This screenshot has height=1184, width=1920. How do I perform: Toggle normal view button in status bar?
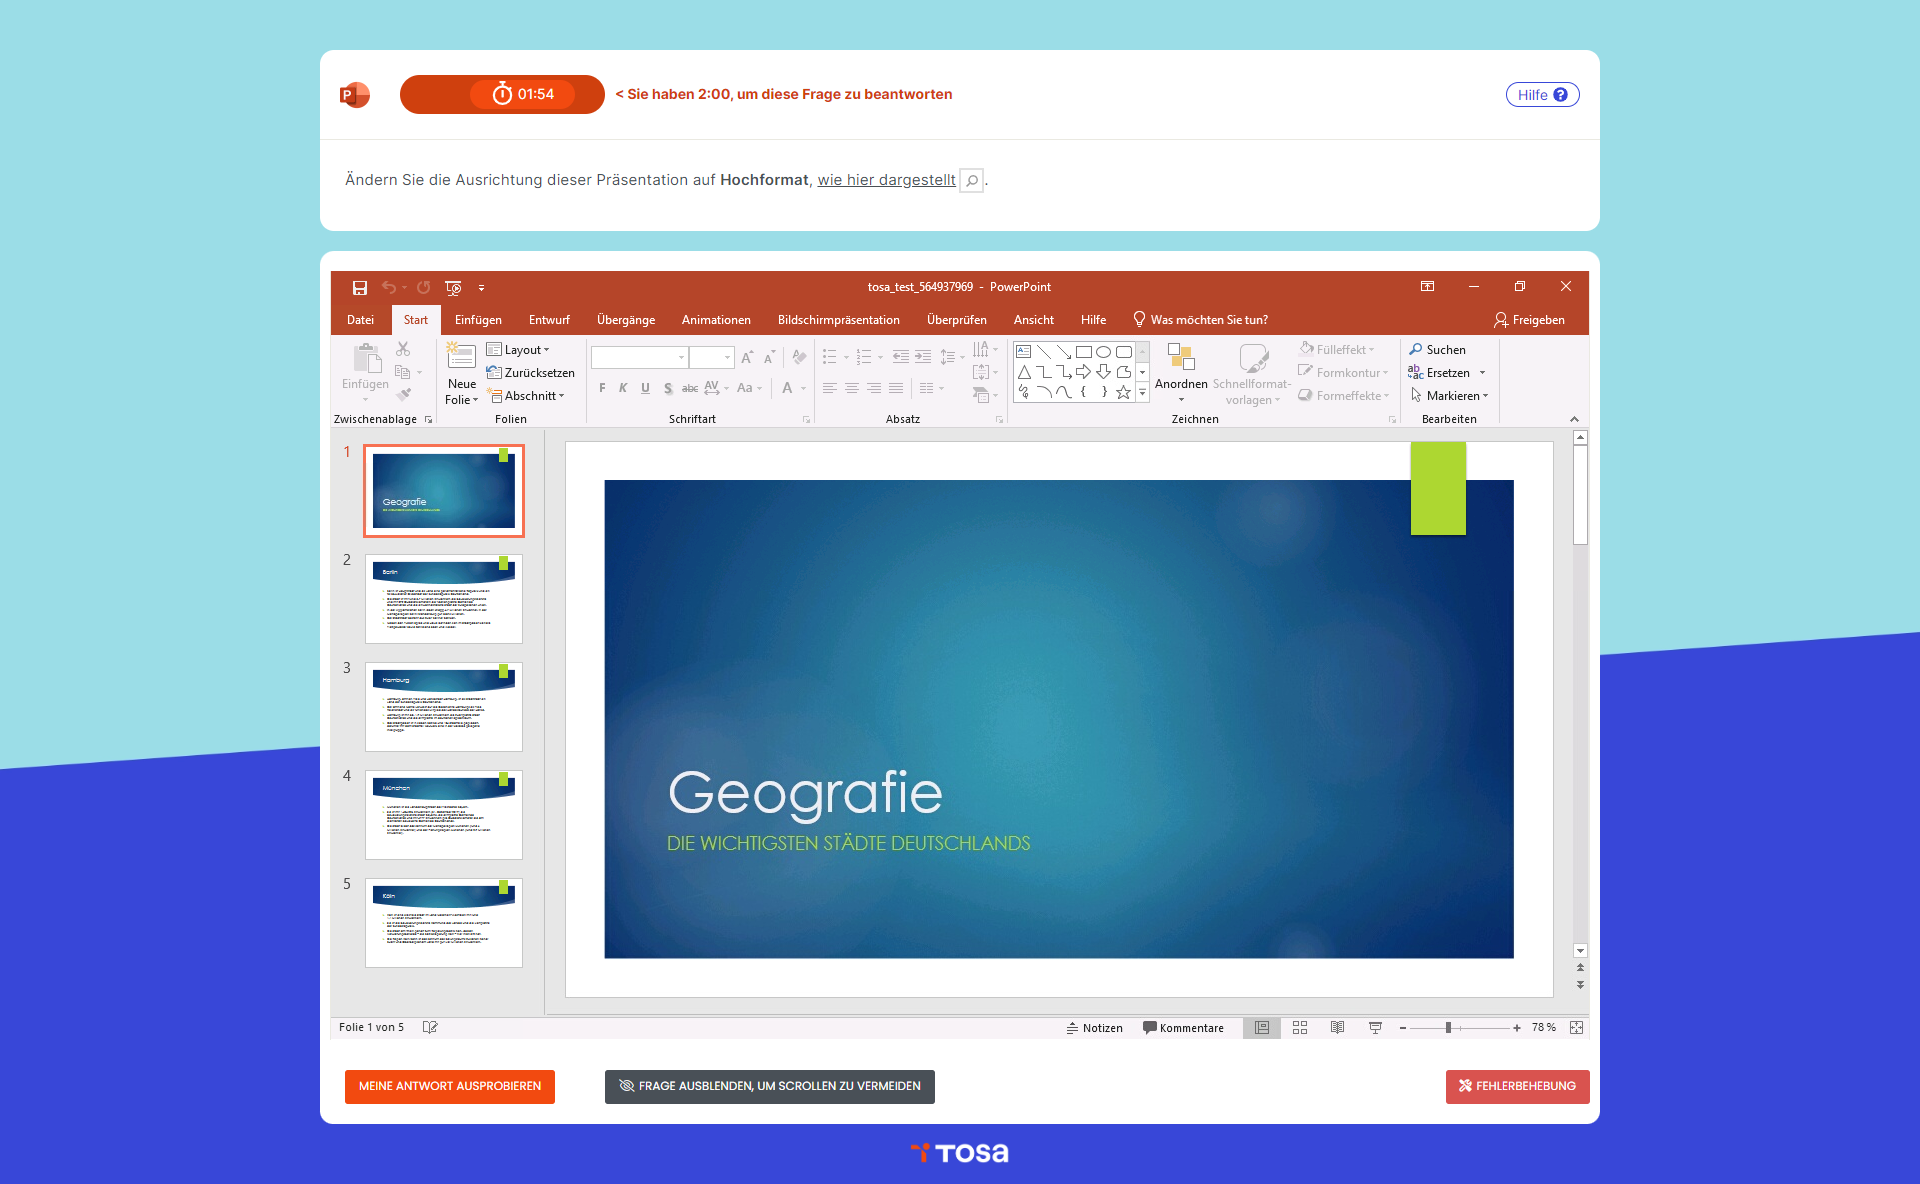(x=1262, y=1027)
